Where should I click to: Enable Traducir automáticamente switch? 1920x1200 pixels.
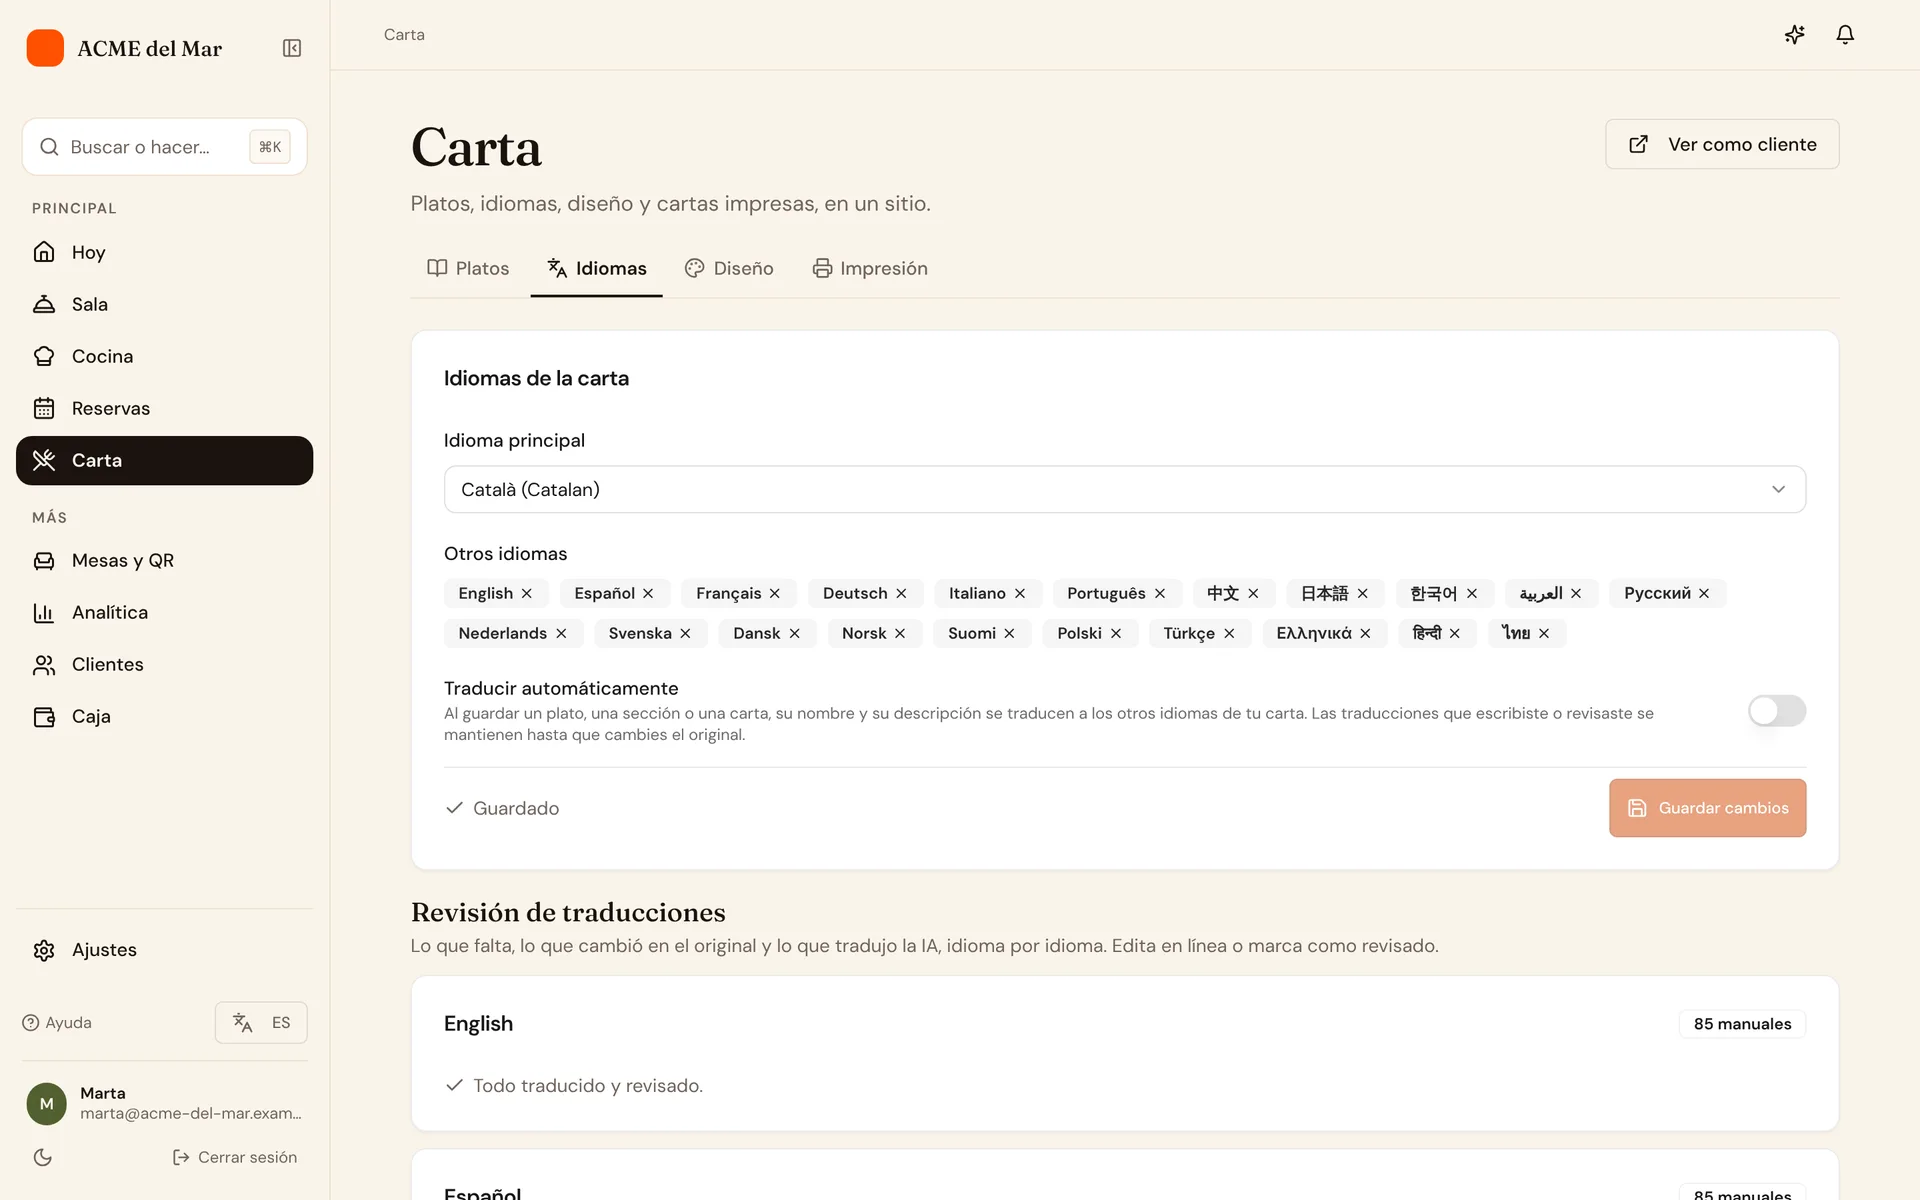click(x=1777, y=711)
